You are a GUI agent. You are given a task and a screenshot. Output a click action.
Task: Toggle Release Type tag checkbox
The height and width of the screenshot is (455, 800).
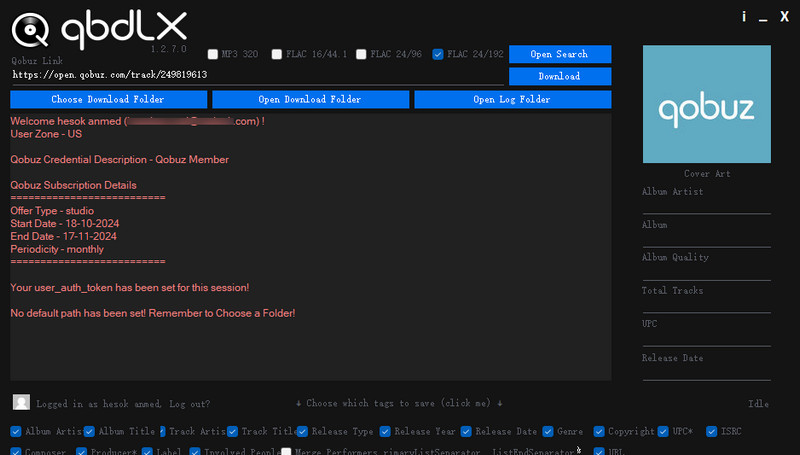[302, 432]
